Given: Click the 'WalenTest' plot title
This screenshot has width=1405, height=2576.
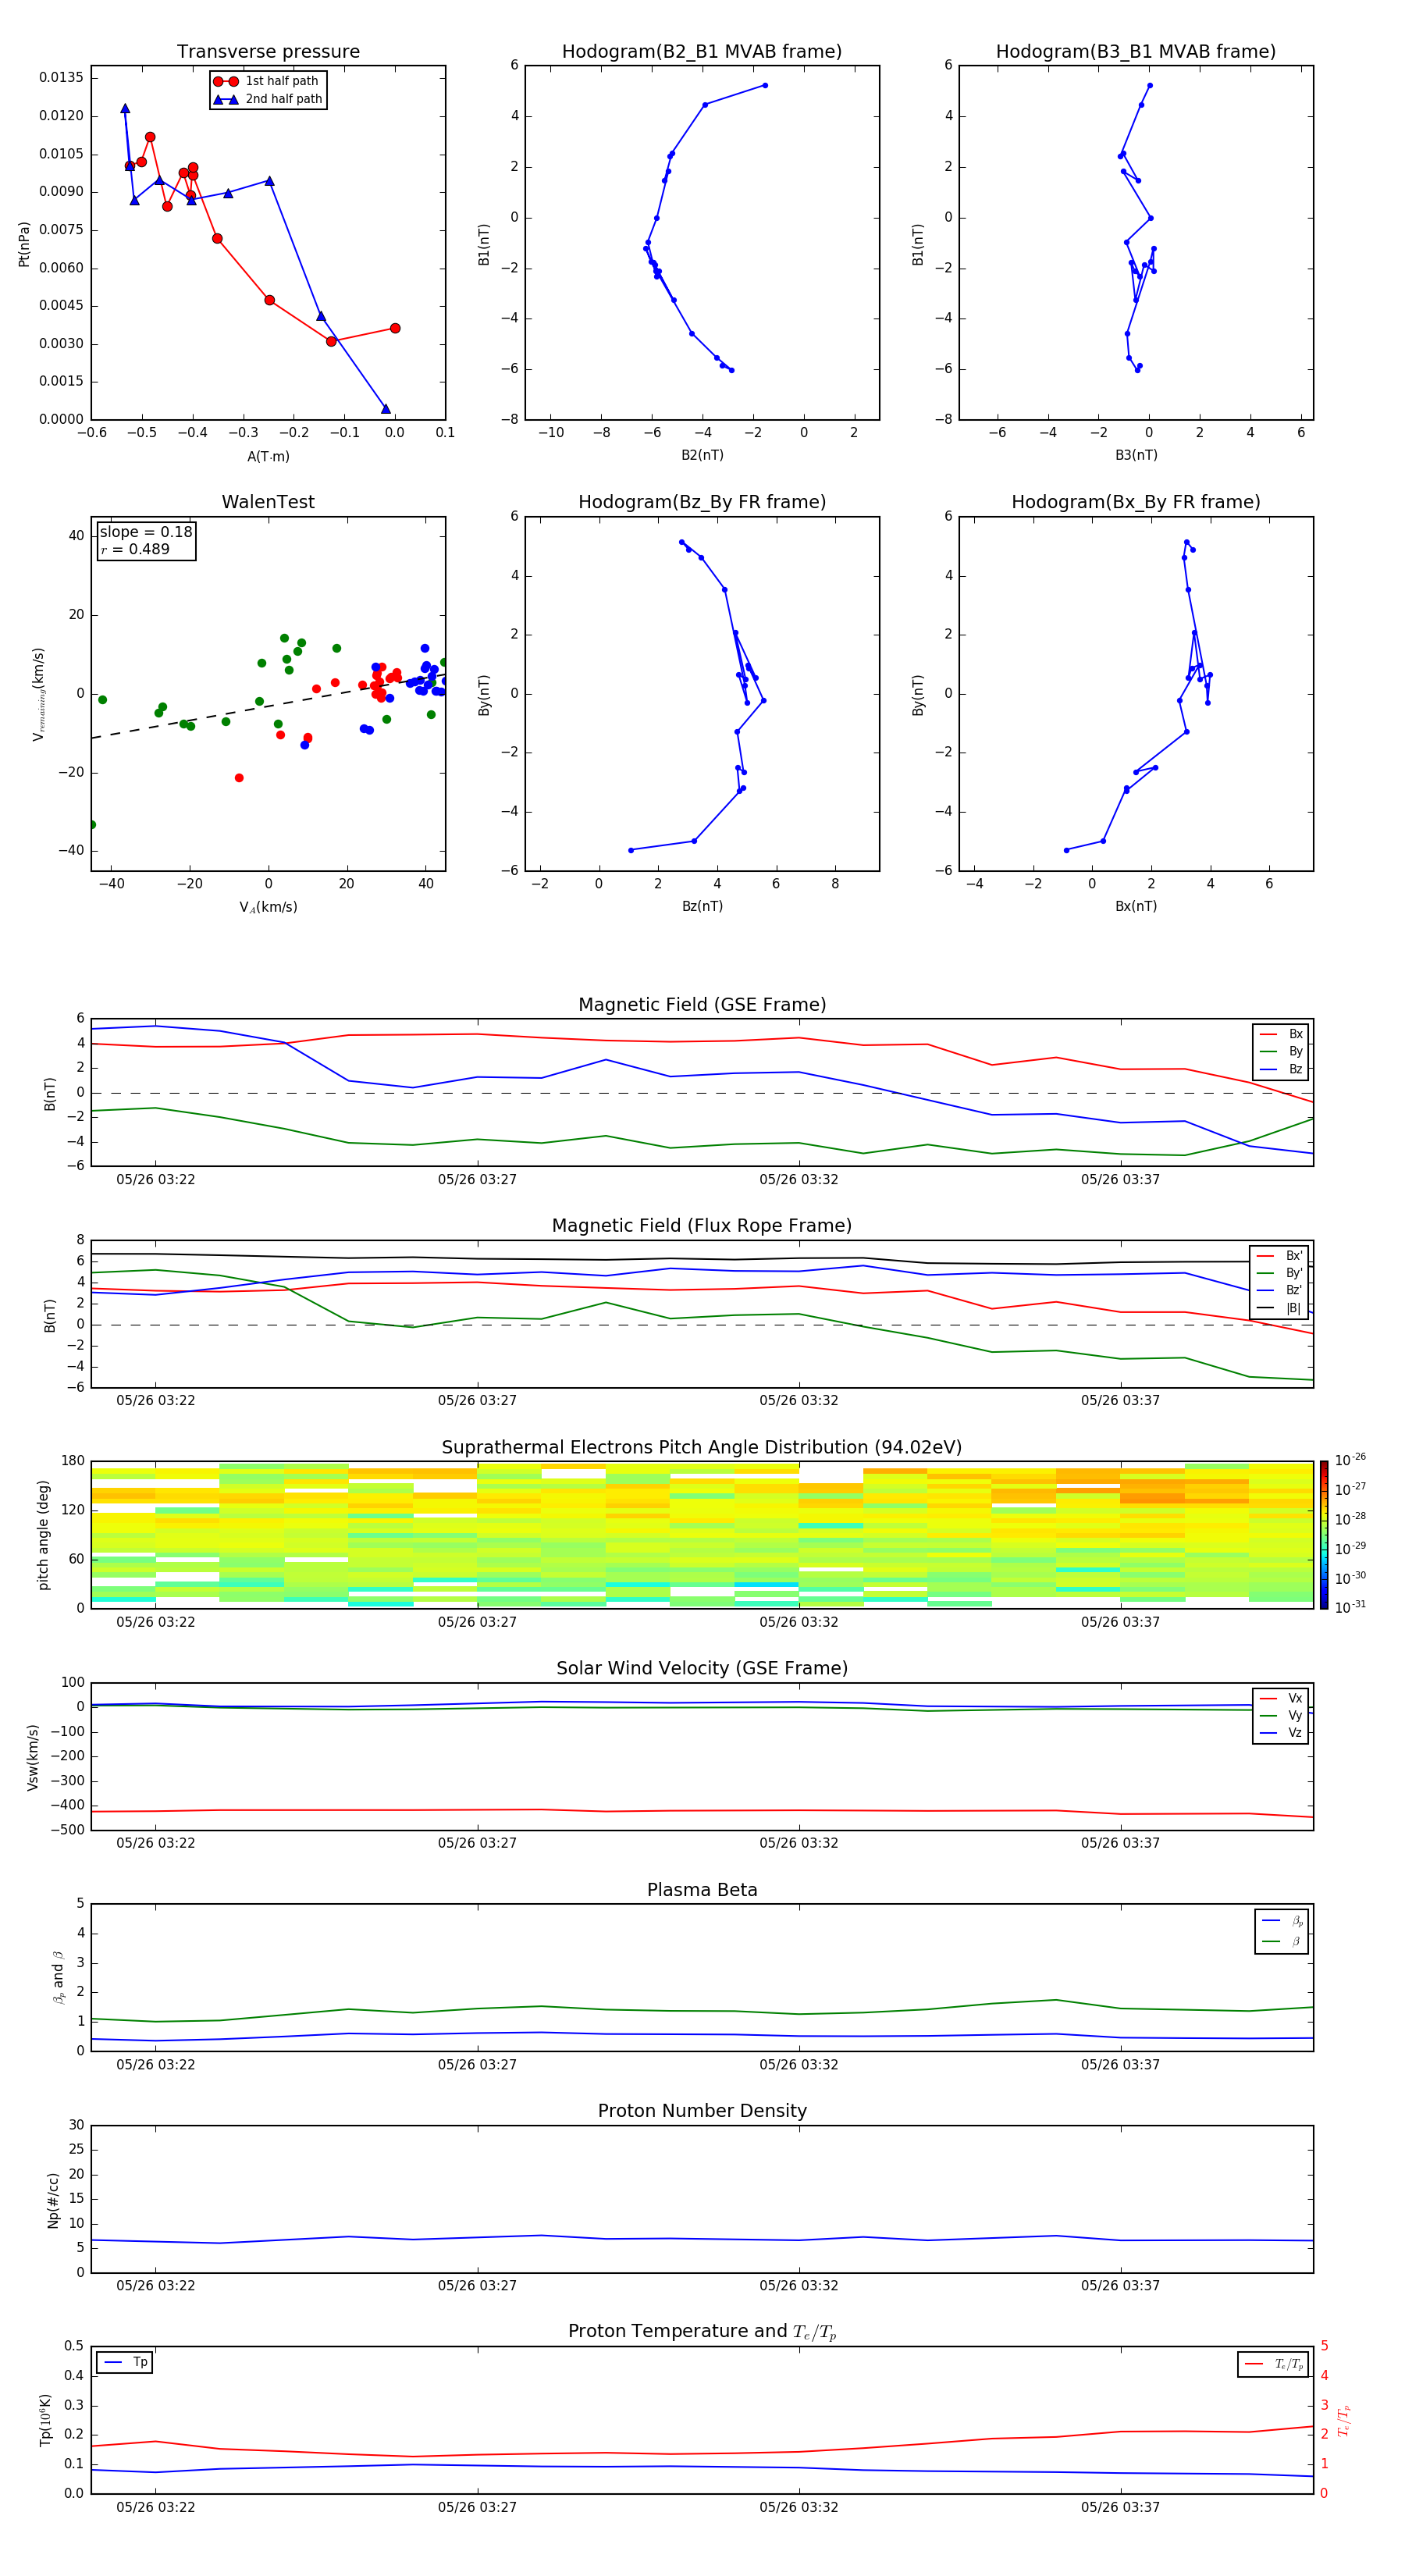Looking at the screenshot, I should point(268,502).
